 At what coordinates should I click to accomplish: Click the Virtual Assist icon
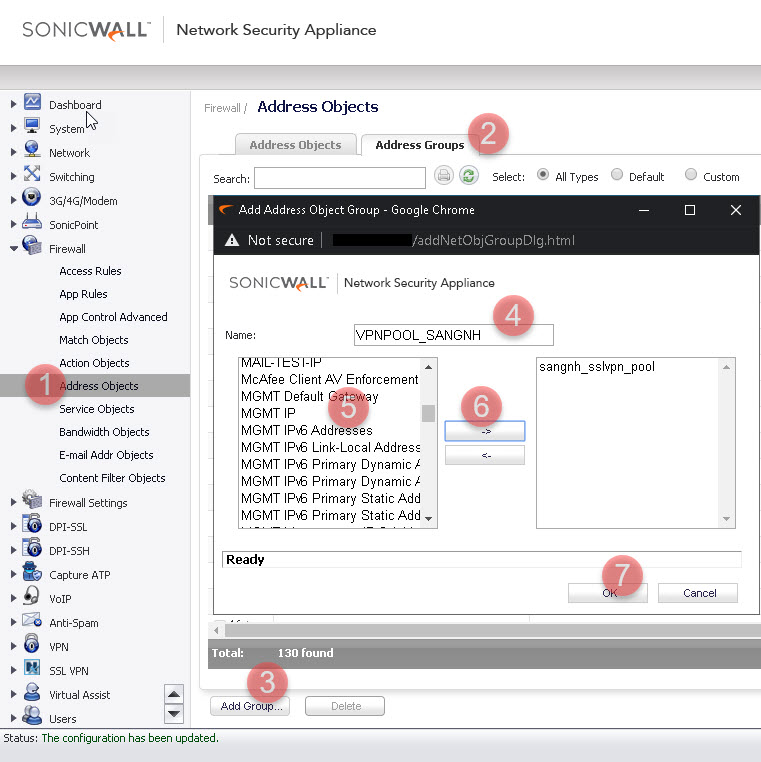click(32, 692)
